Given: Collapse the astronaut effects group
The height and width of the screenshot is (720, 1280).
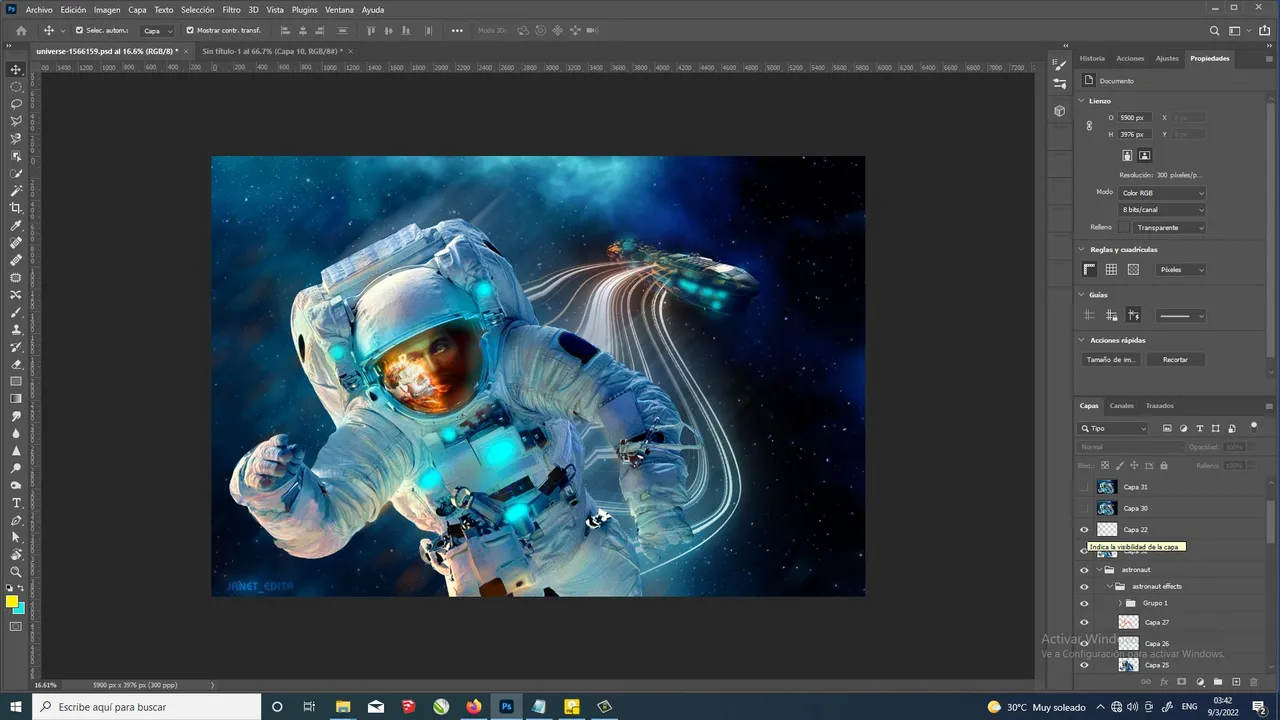Looking at the screenshot, I should coord(1110,587).
